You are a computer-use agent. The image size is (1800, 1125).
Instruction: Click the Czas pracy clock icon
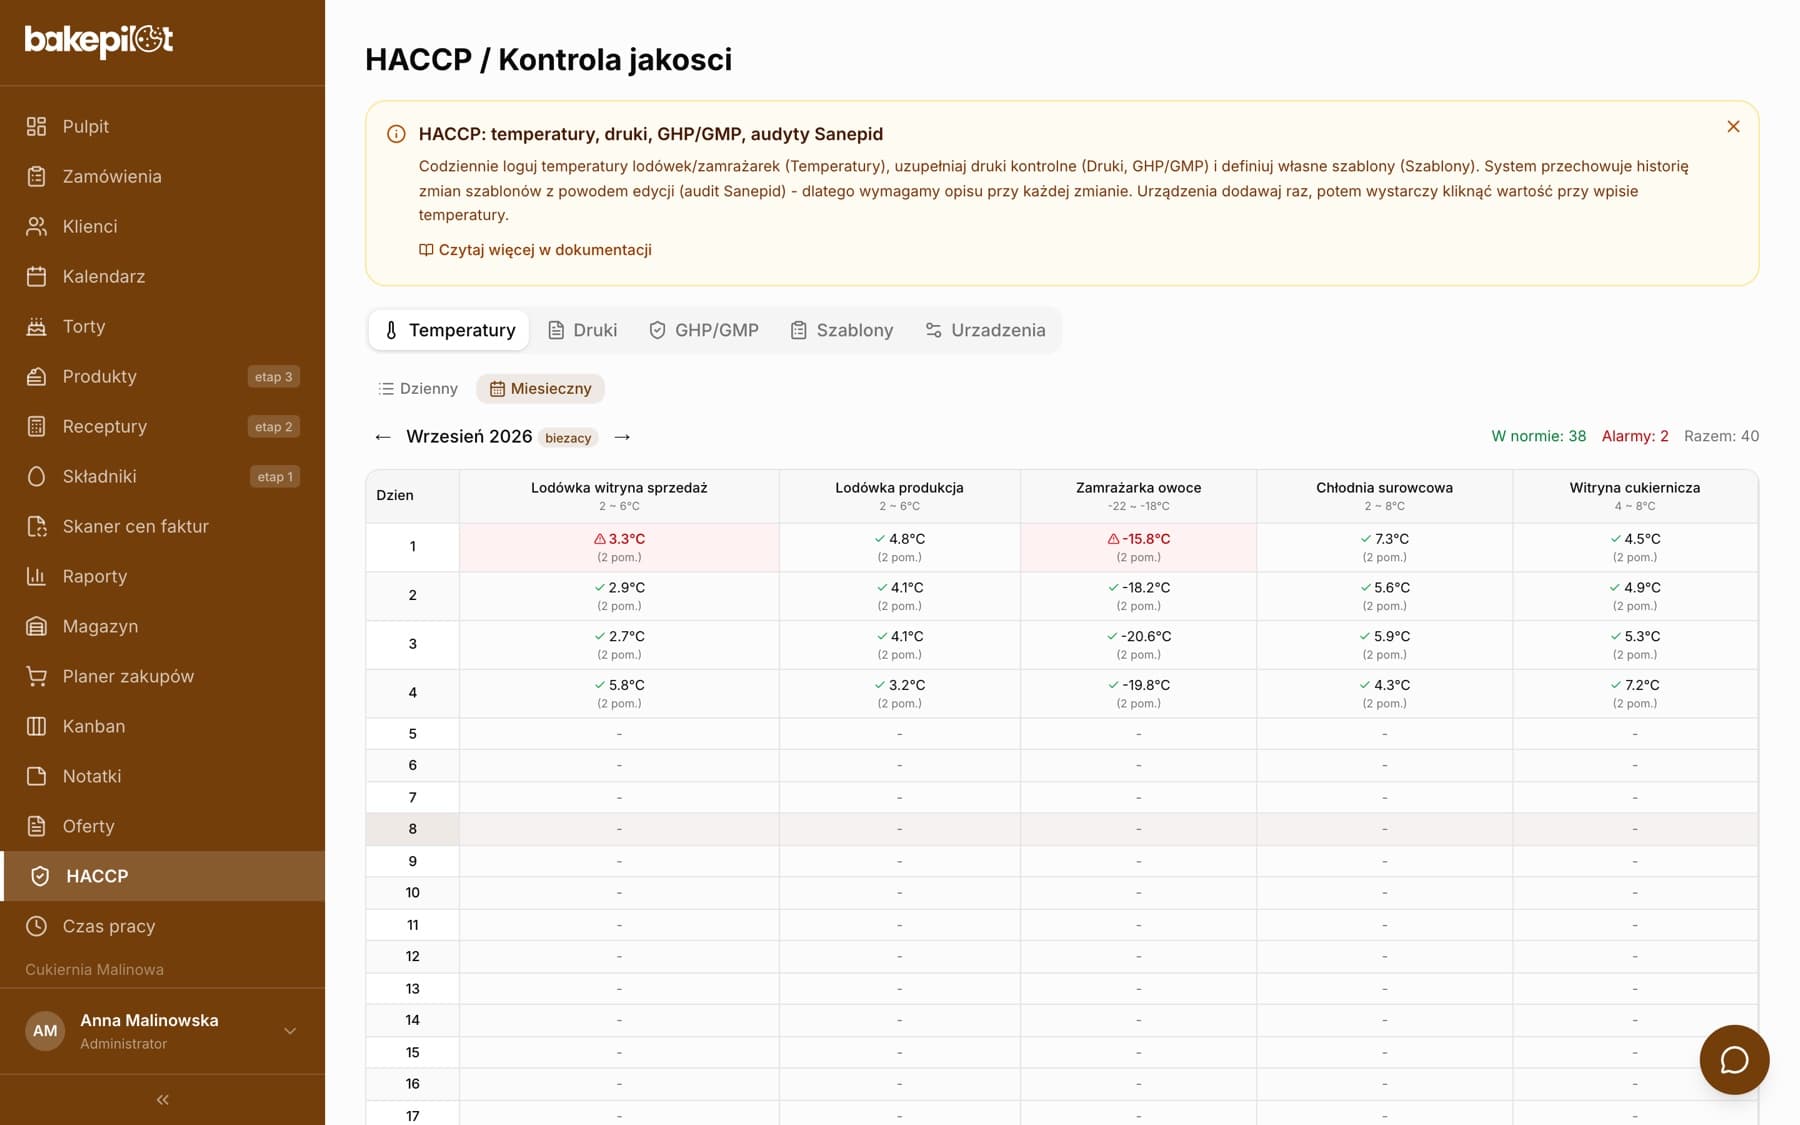pyautogui.click(x=36, y=926)
